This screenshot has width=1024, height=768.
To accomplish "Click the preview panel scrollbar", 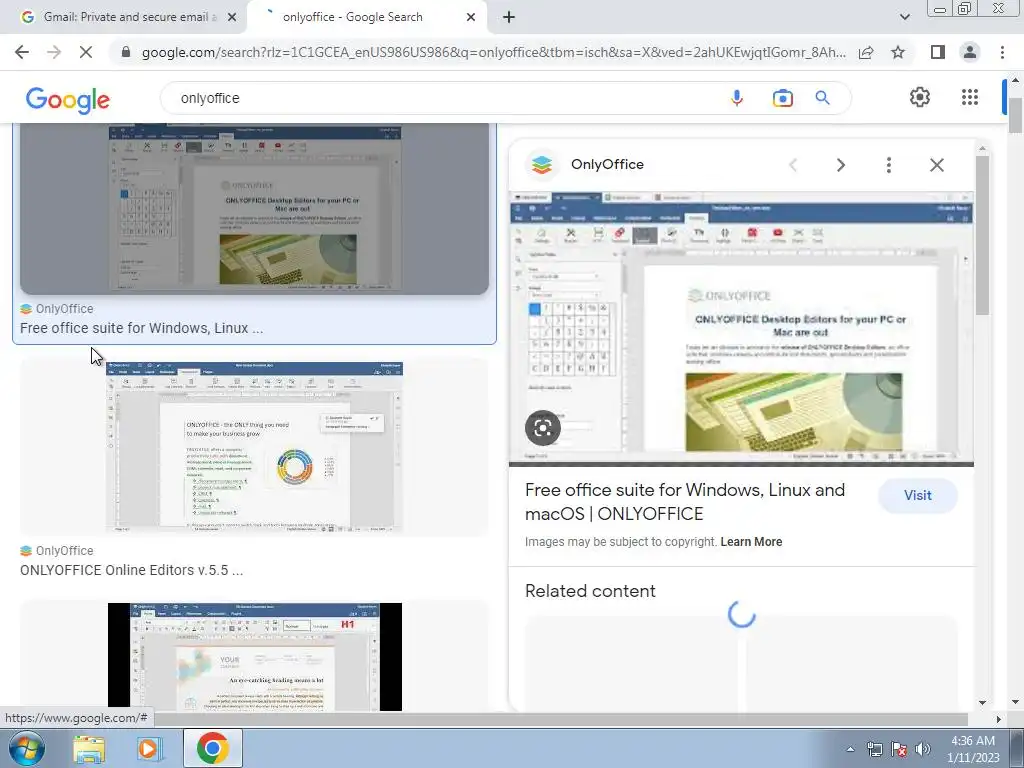I will (982, 235).
